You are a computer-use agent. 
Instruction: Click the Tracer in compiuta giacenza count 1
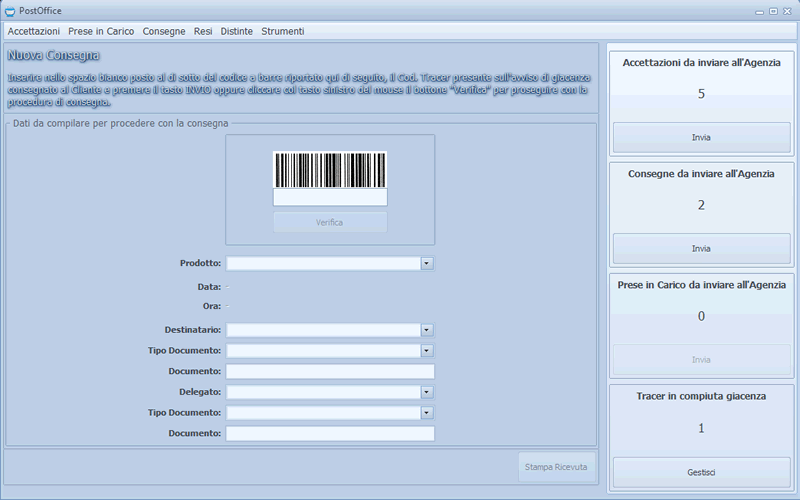pos(701,428)
